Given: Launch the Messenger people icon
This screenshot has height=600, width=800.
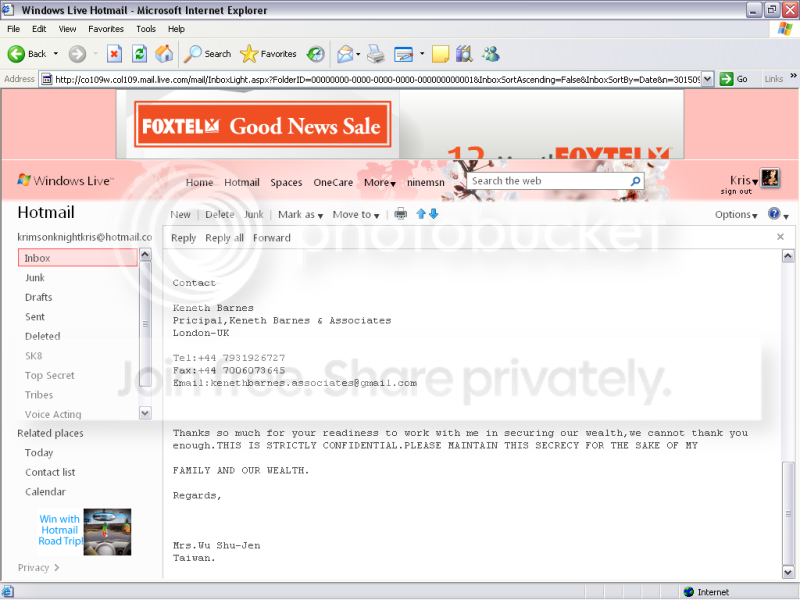Looking at the screenshot, I should click(491, 54).
